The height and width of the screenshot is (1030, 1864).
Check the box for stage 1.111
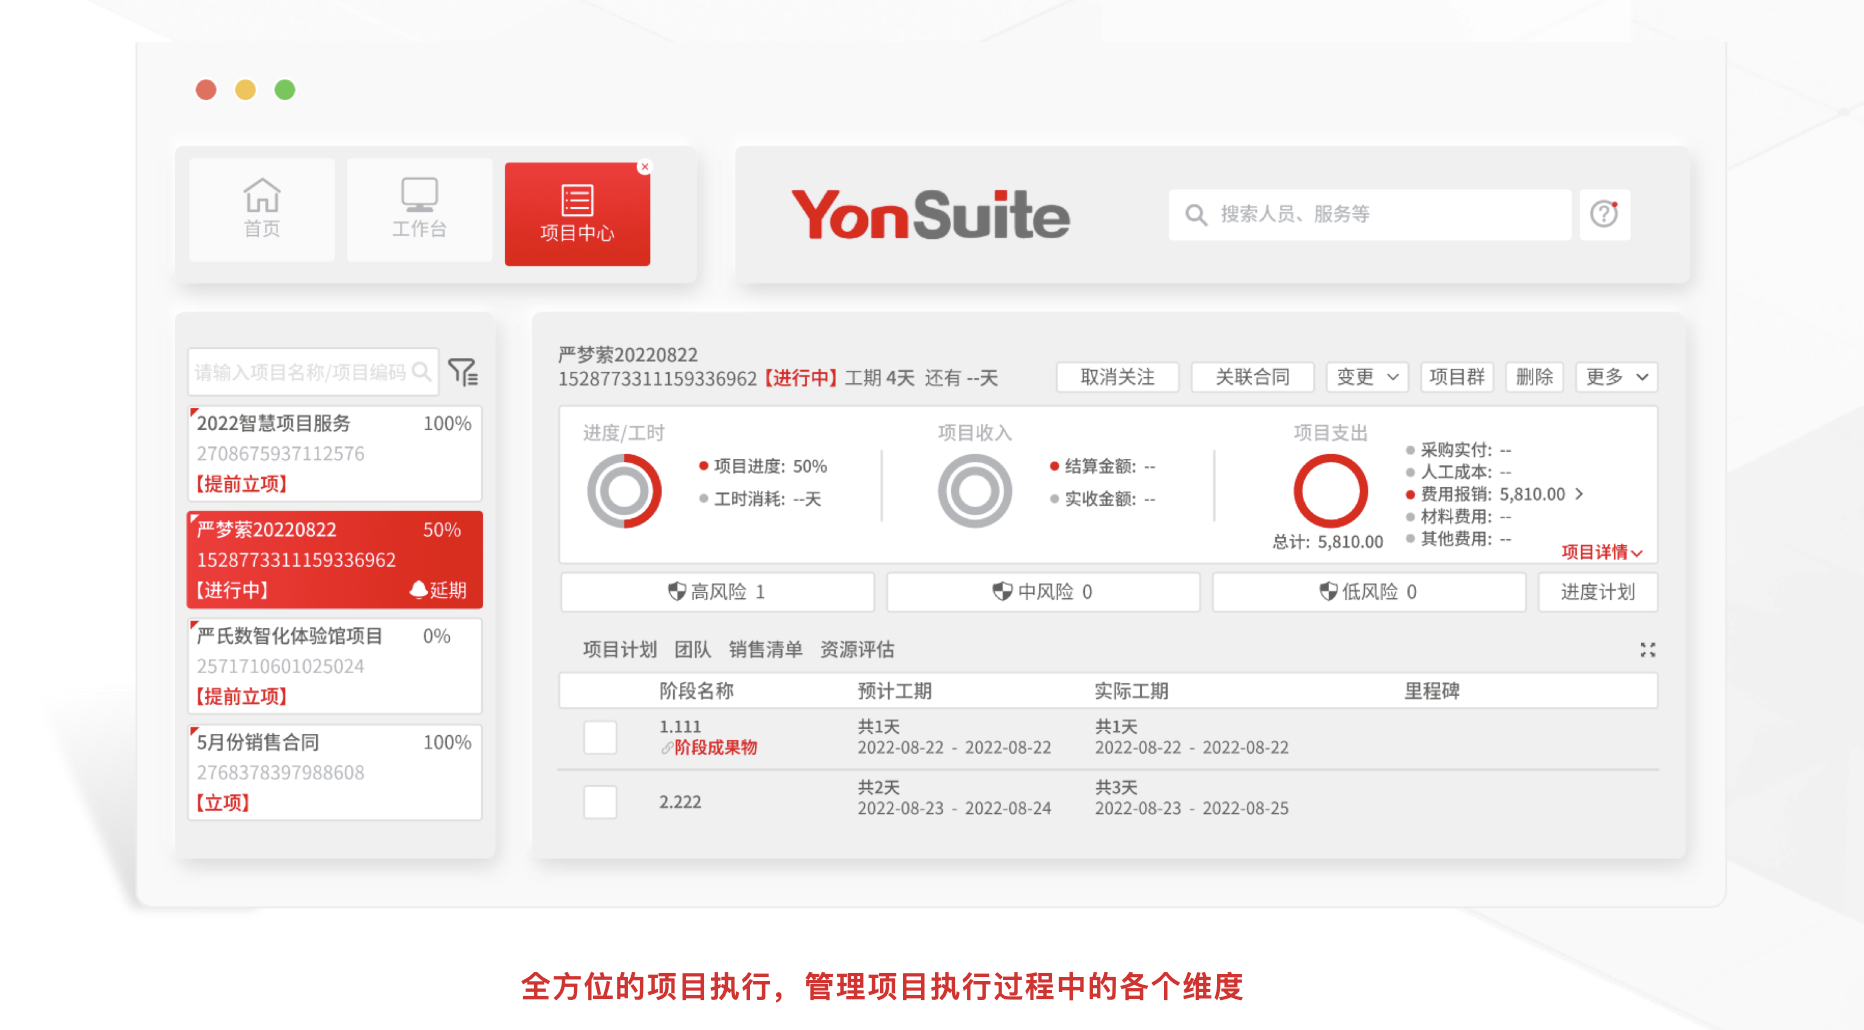point(600,738)
